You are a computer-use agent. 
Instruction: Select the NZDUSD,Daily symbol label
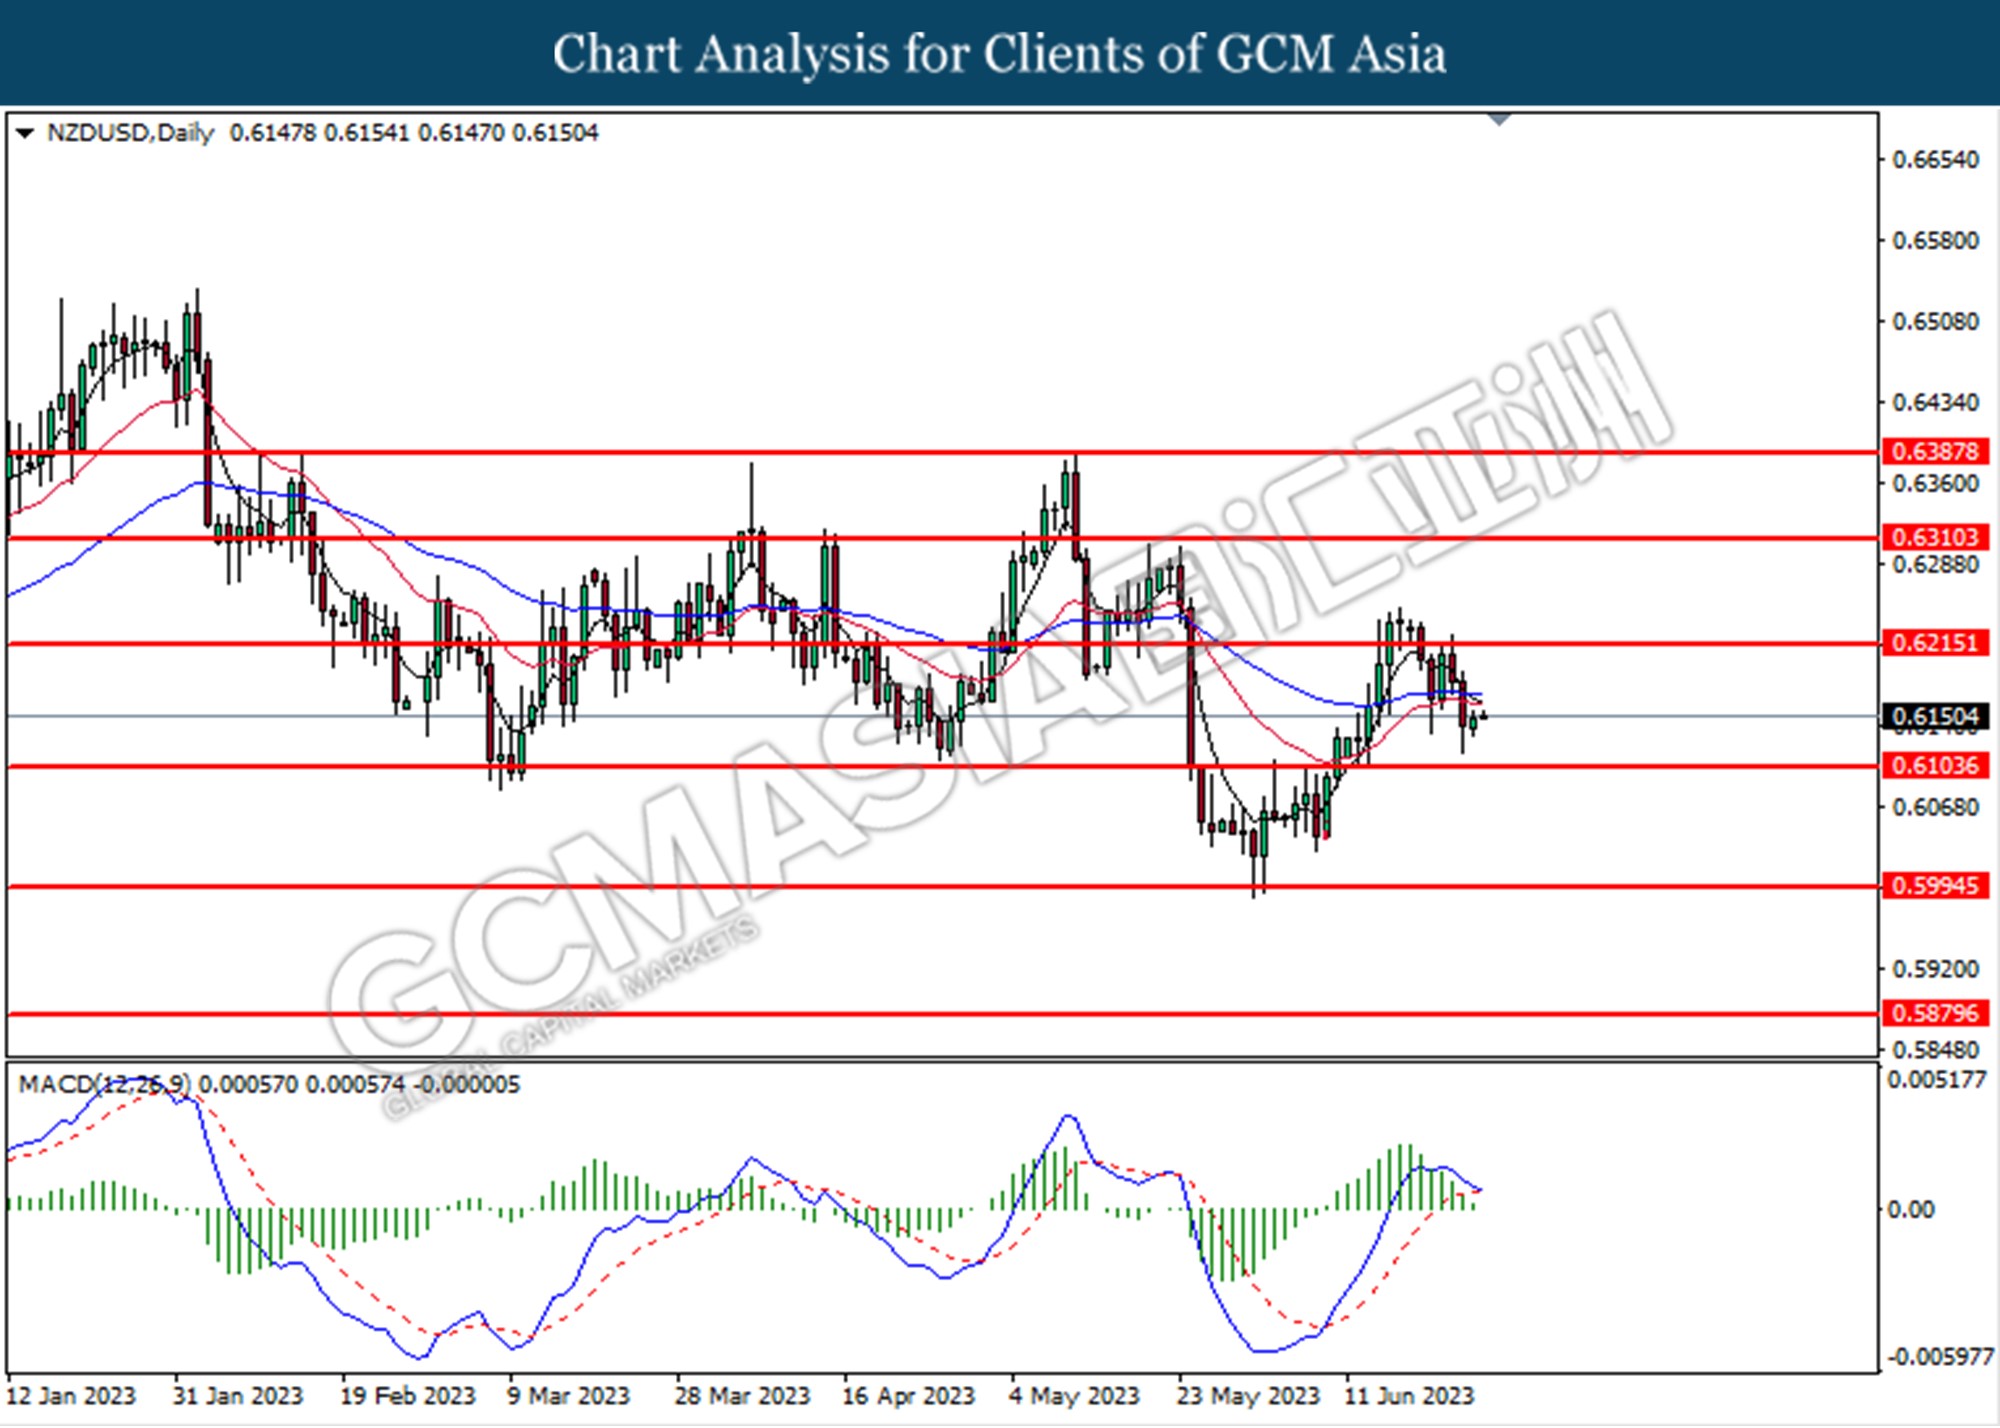point(130,133)
